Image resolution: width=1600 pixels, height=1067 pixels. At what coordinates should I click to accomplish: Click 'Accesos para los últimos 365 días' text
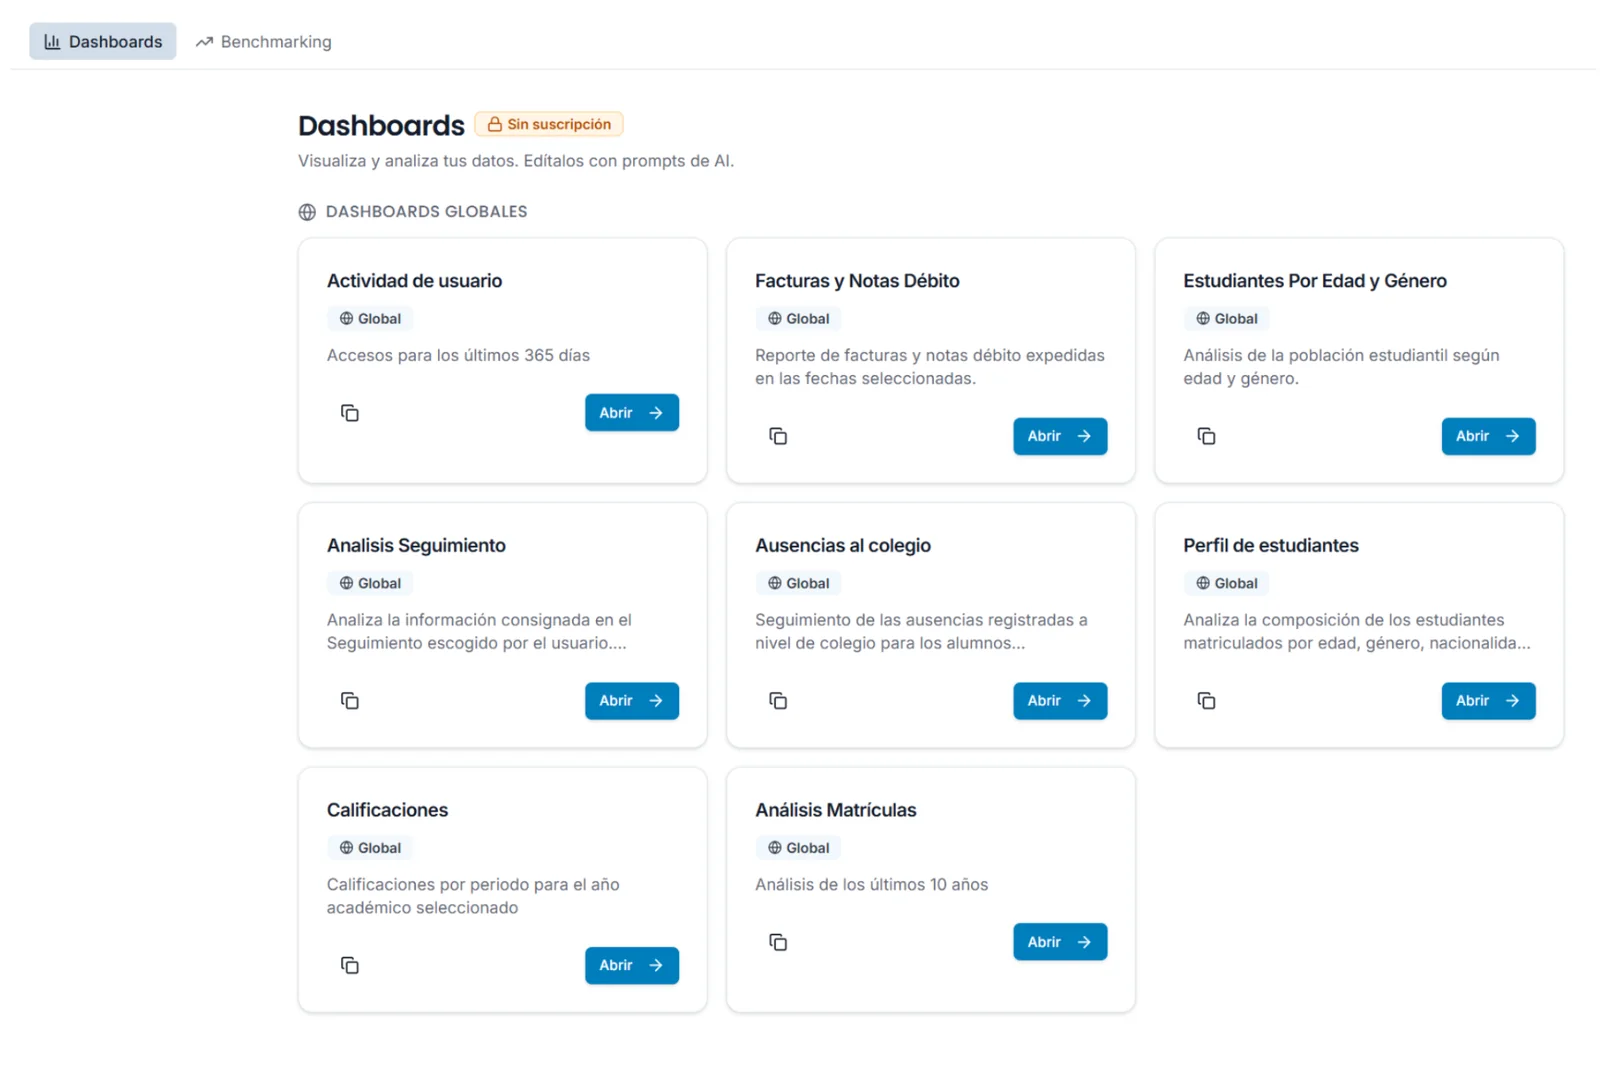[458, 355]
